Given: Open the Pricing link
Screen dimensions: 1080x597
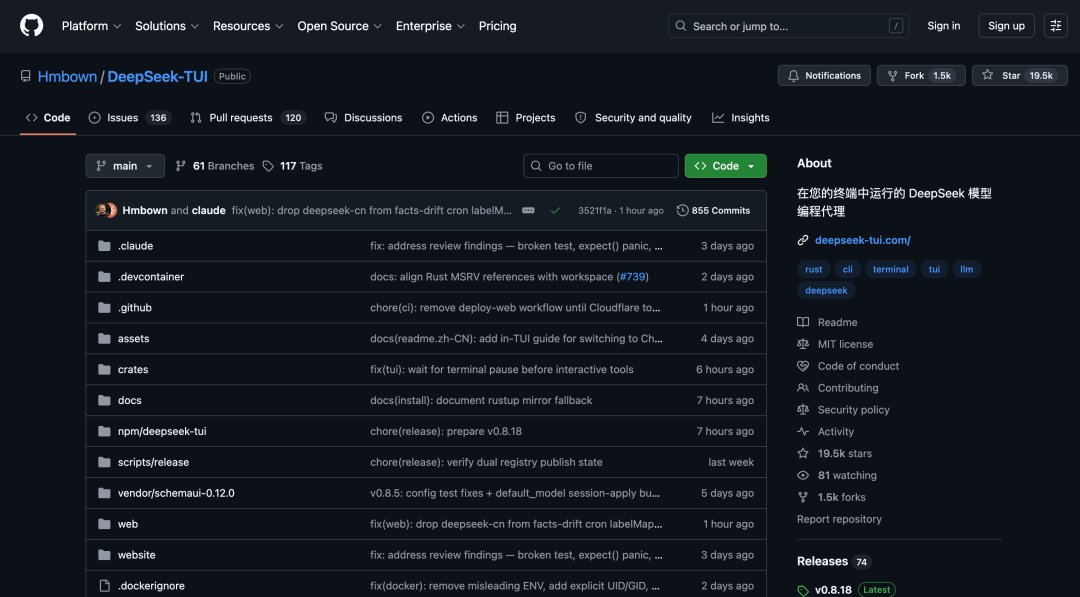Looking at the screenshot, I should [497, 26].
